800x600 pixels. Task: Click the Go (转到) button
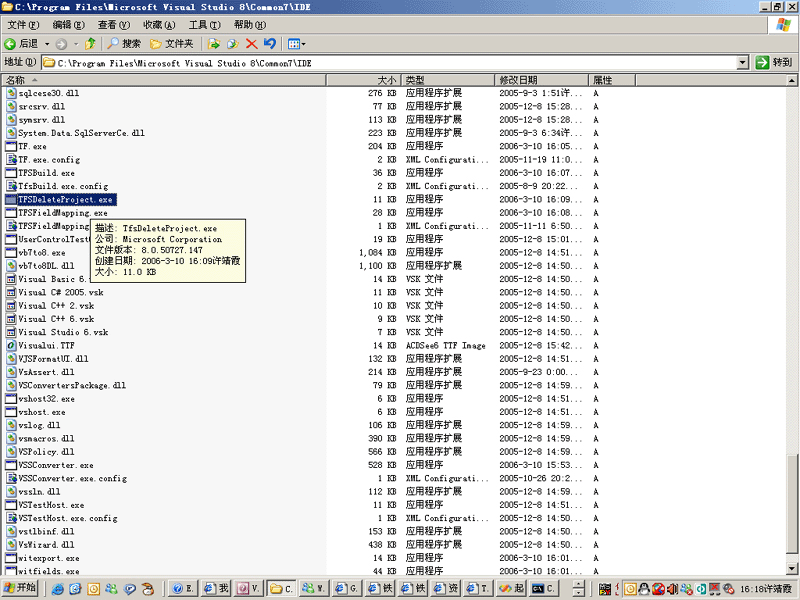[x=774, y=62]
